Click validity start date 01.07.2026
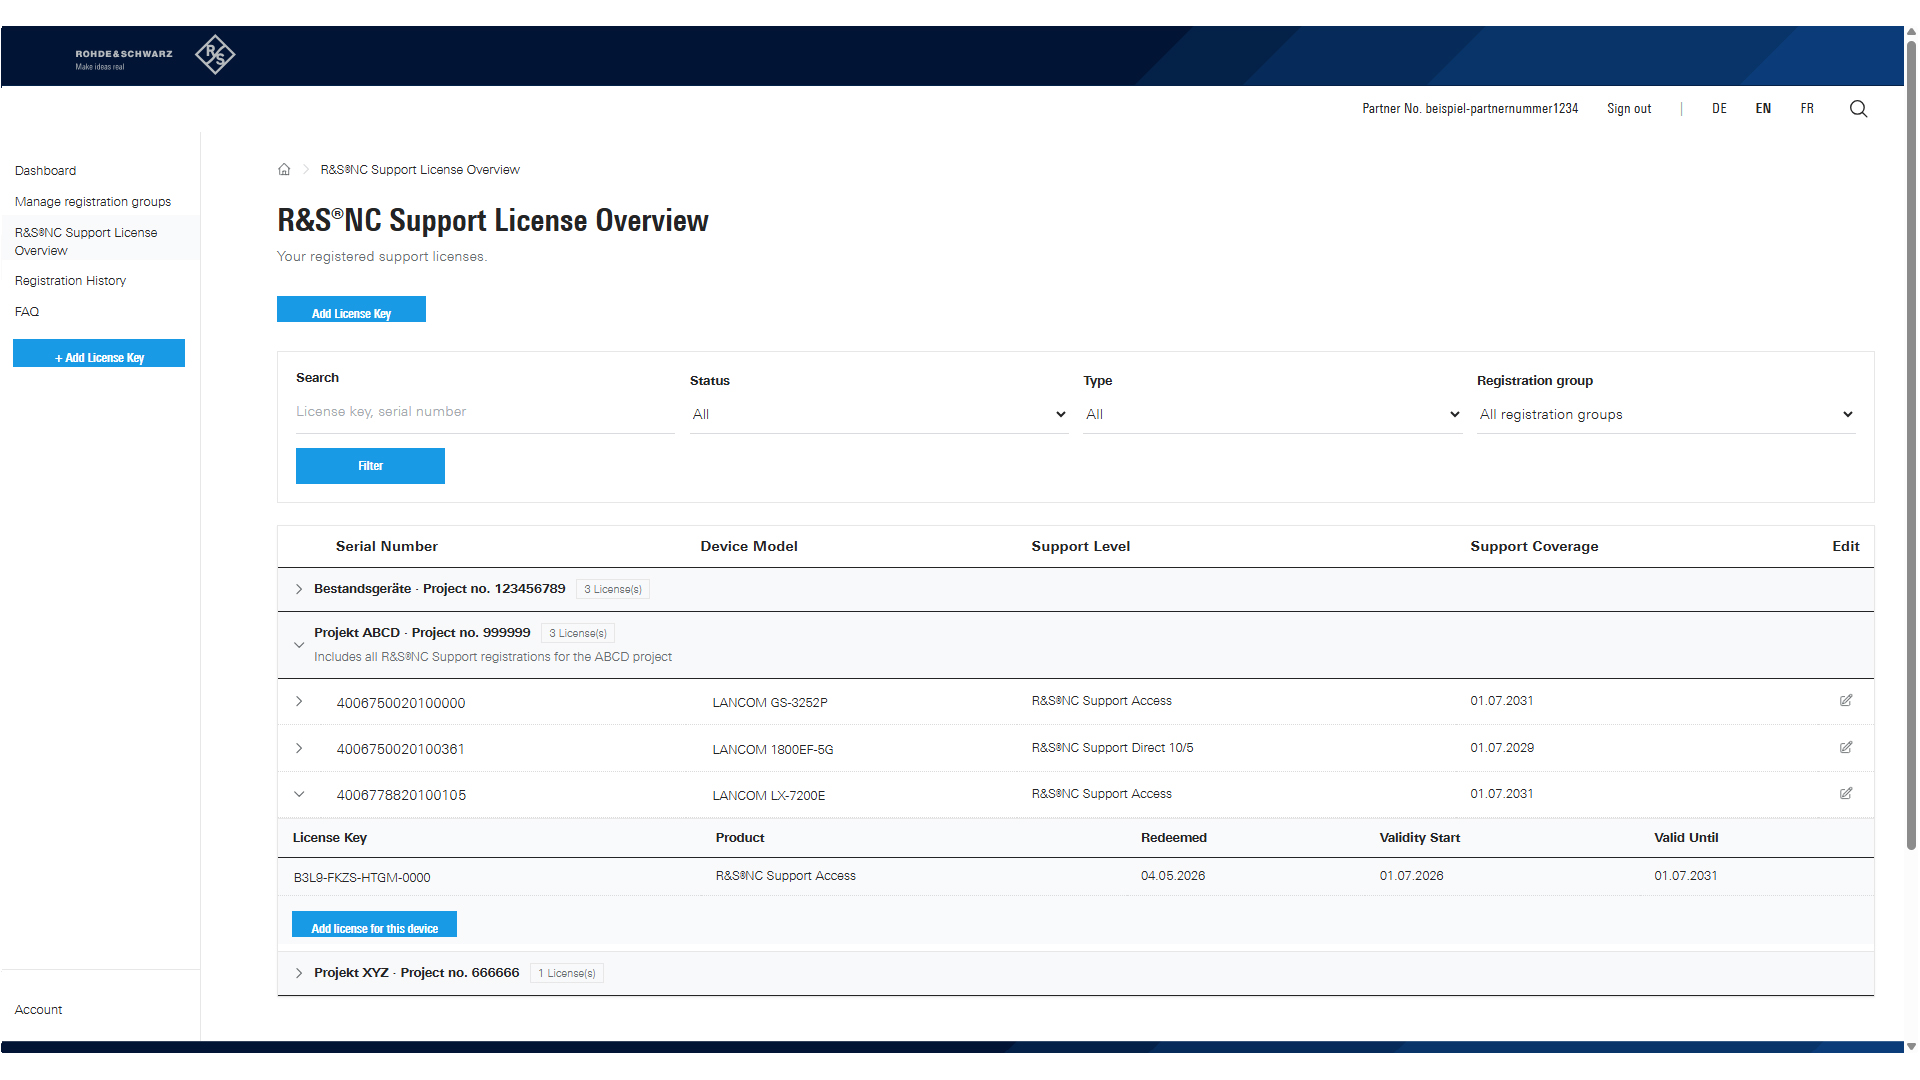The image size is (1920, 1080). (x=1412, y=876)
